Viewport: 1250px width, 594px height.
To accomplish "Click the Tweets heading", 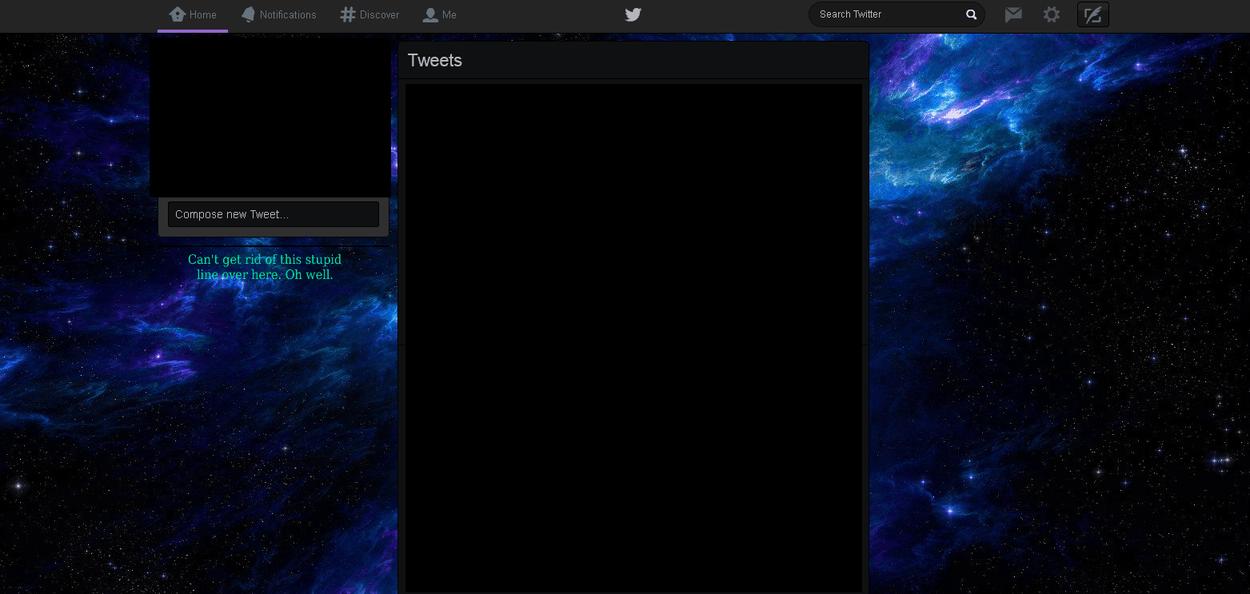I will tap(435, 60).
